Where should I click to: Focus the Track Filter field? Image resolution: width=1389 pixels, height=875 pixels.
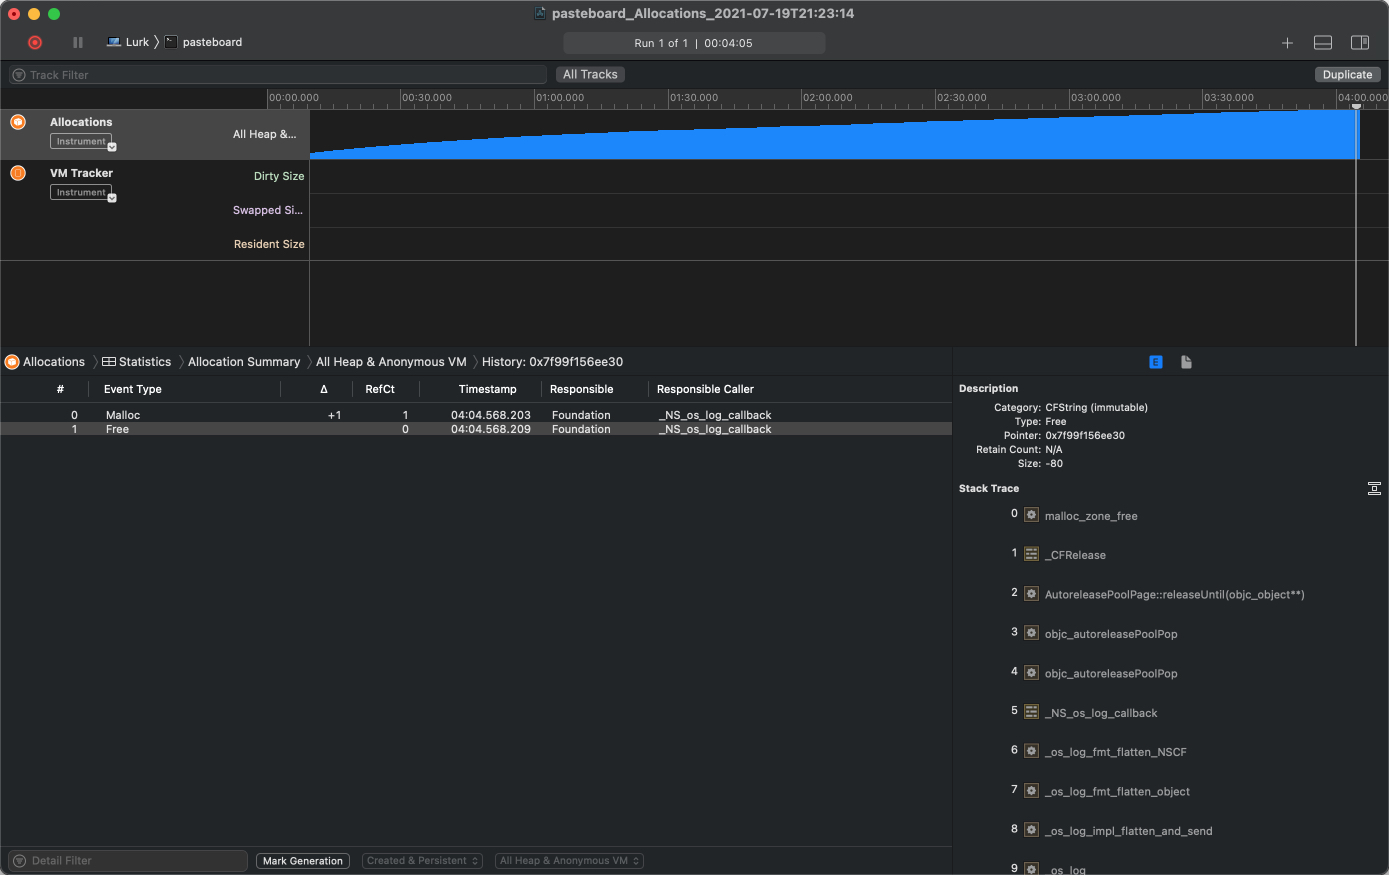(x=278, y=75)
